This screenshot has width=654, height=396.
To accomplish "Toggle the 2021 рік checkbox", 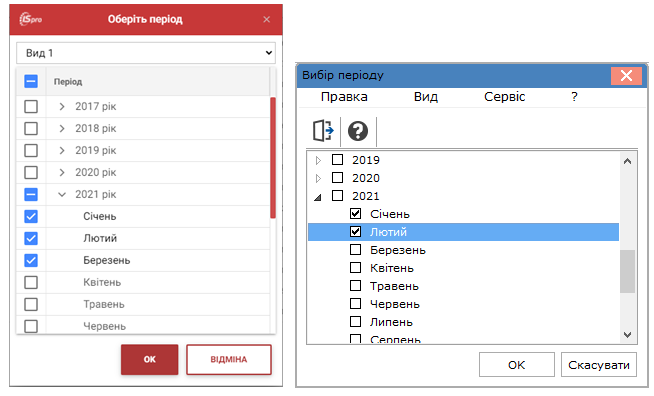I will tap(31, 194).
